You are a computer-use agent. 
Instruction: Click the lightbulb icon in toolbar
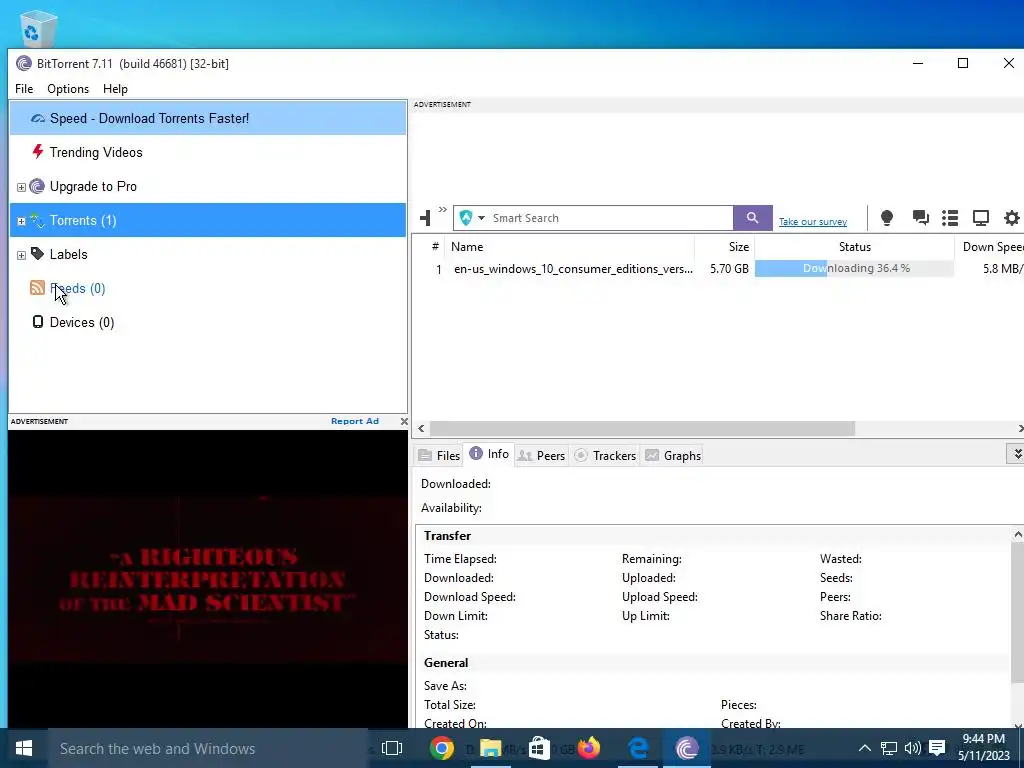tap(886, 218)
